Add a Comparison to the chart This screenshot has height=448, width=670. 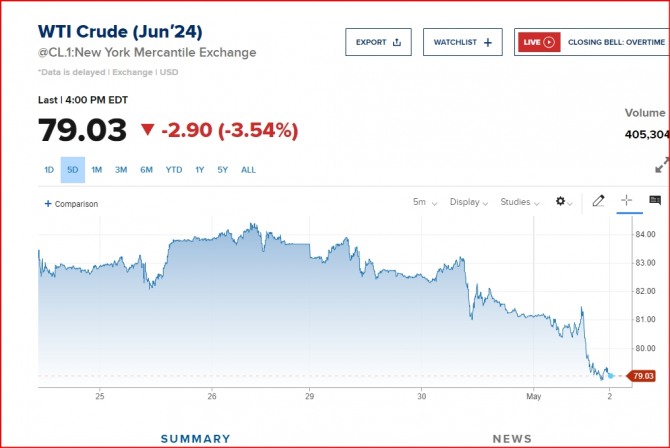point(71,204)
